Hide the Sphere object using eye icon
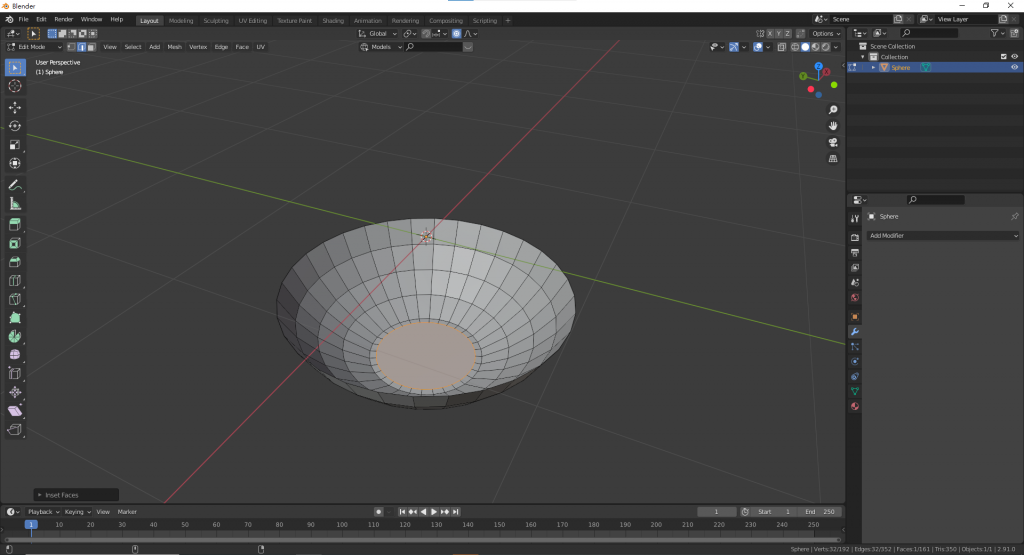Screen dimensions: 1024x555 tap(1015, 67)
